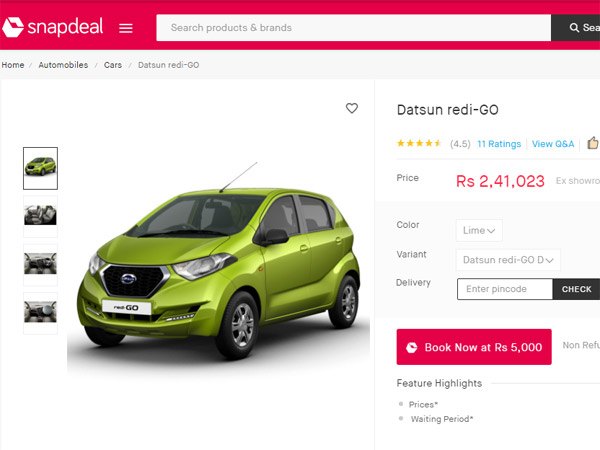Select the airbag interior thumbnail
The height and width of the screenshot is (450, 600).
(x=41, y=312)
